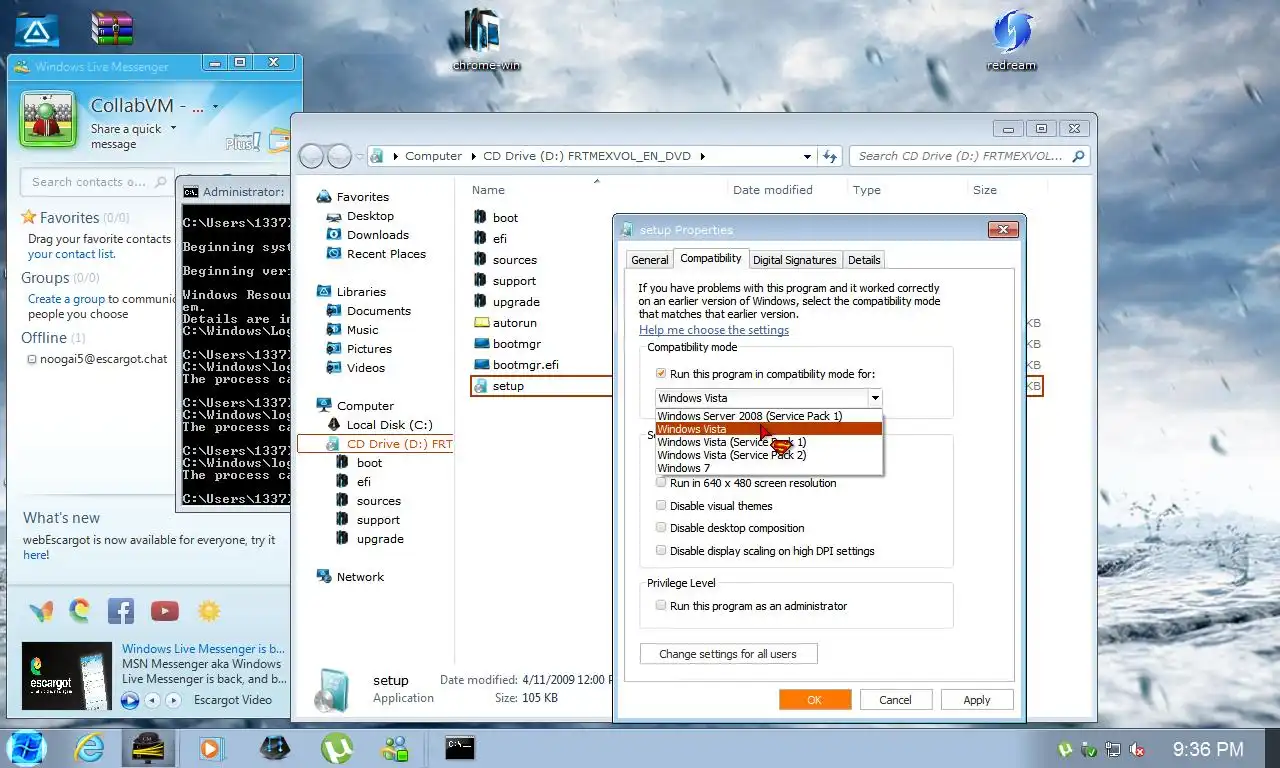Image resolution: width=1280 pixels, height=768 pixels.
Task: Click OK in setup Properties
Action: [x=815, y=700]
